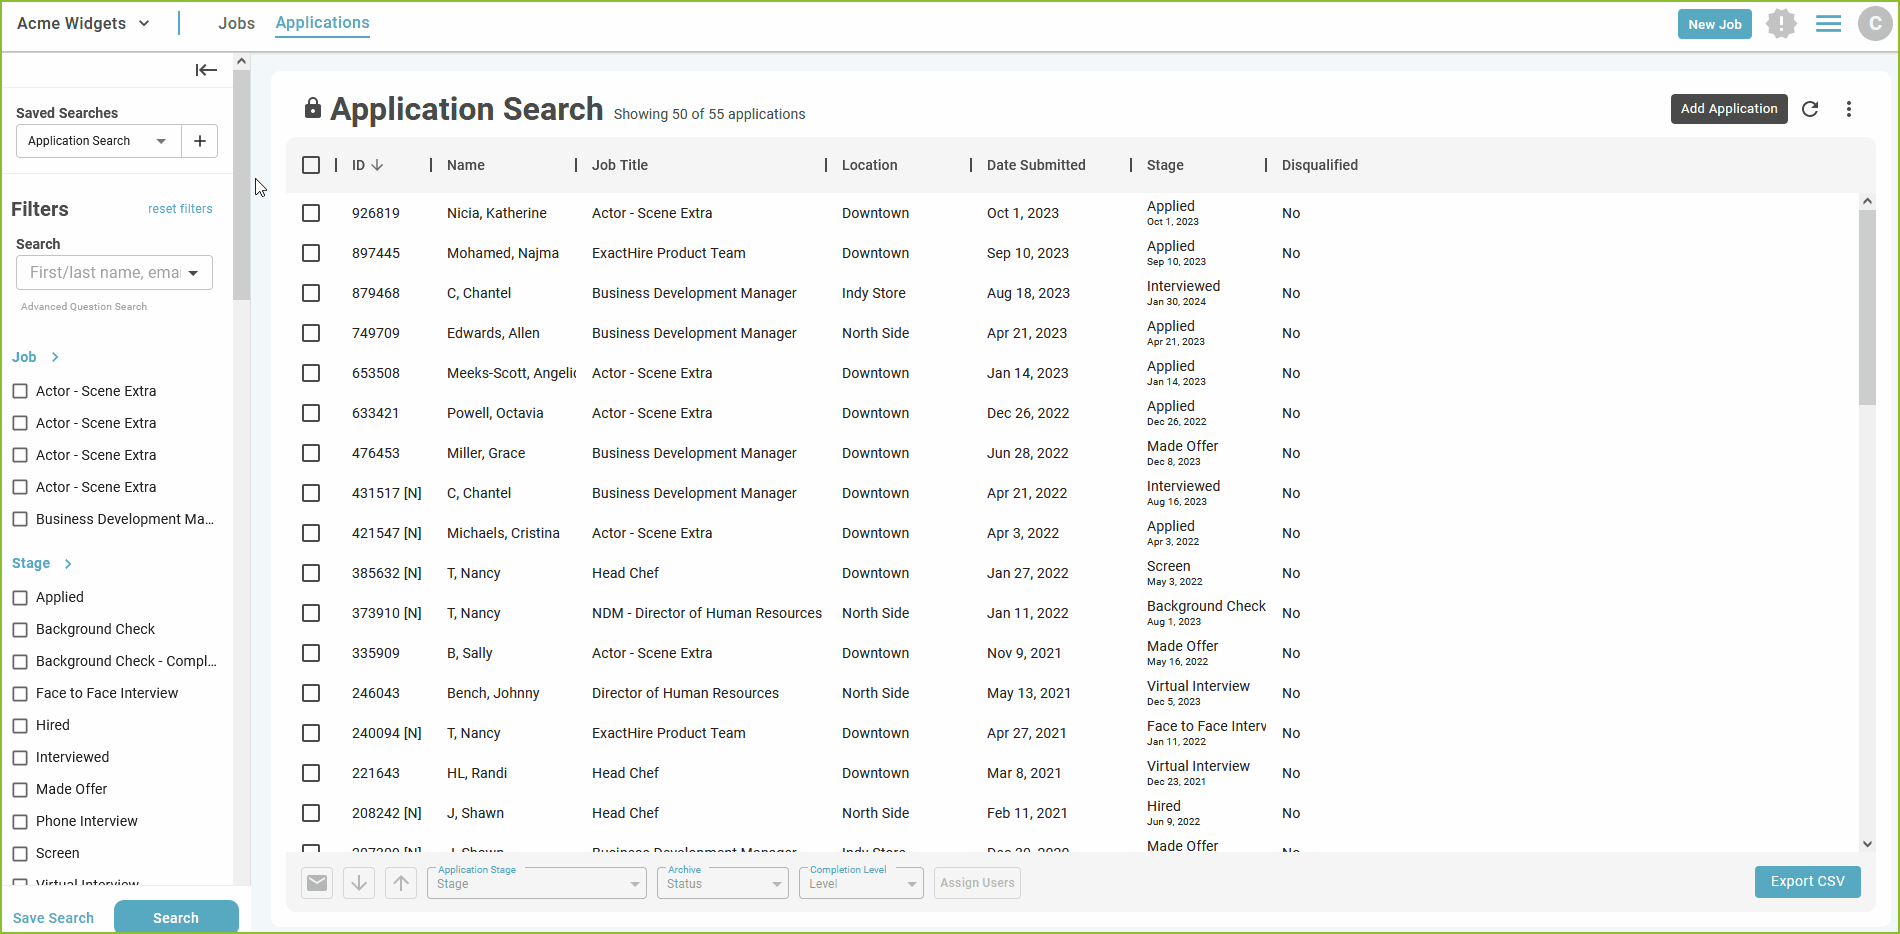Viewport: 1900px width, 934px height.
Task: Click the First/last name search field
Action: click(105, 273)
